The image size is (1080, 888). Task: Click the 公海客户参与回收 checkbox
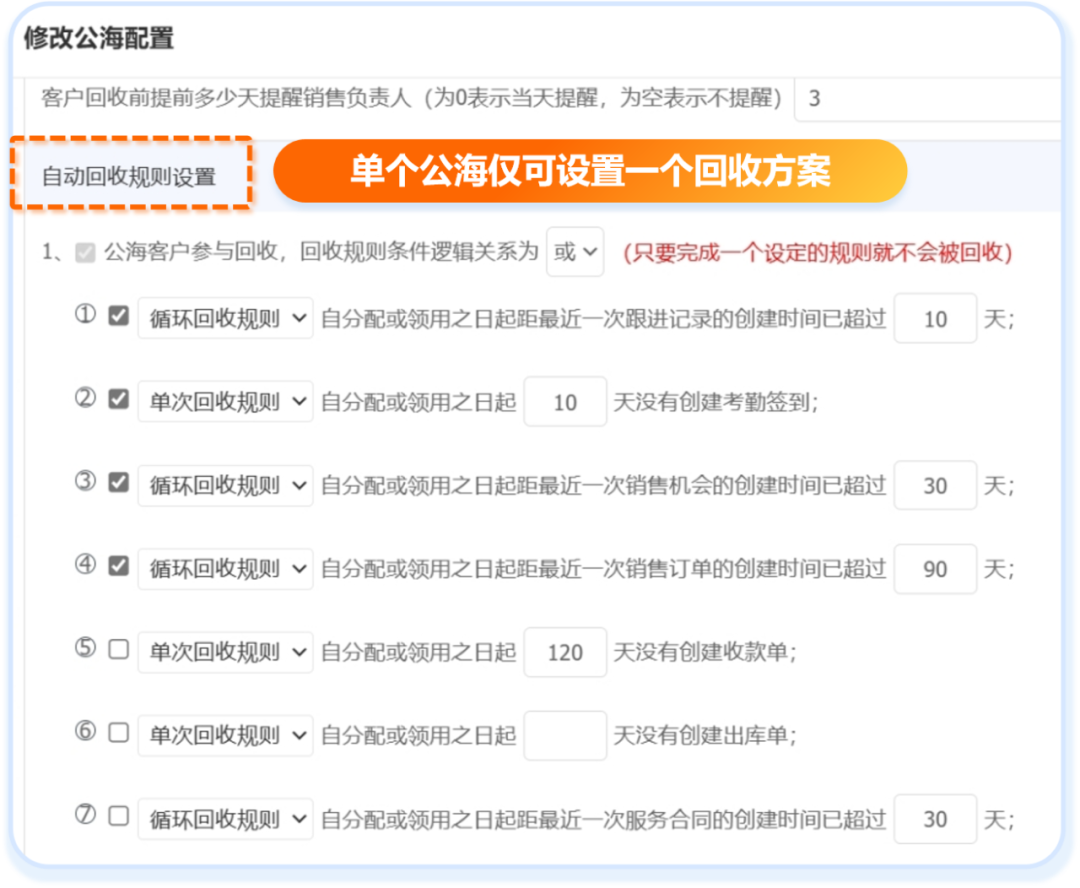coord(83,251)
